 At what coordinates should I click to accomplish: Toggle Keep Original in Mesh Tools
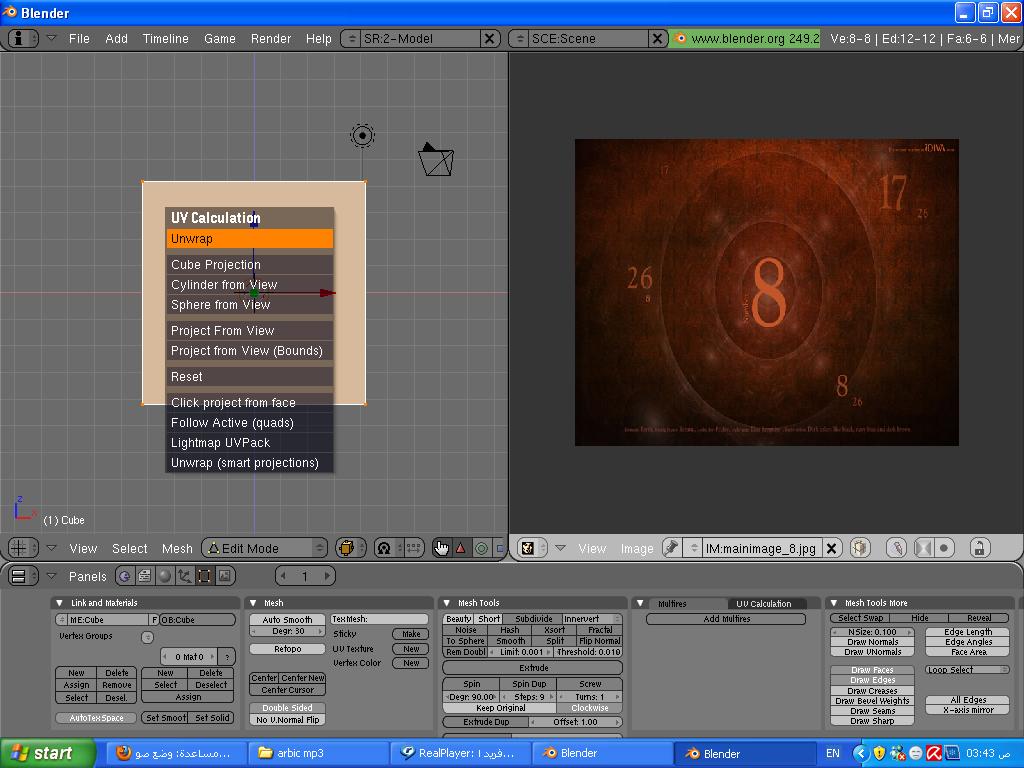500,708
